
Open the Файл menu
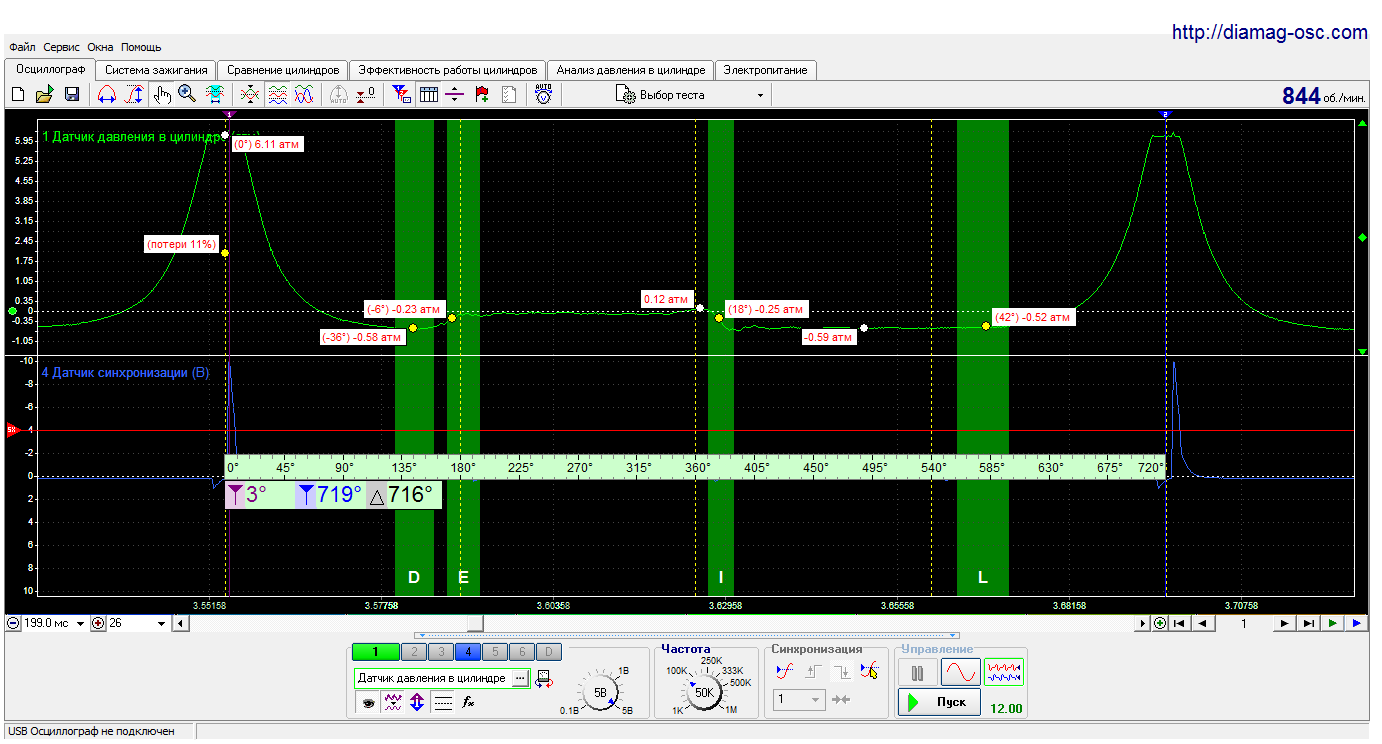[x=22, y=47]
